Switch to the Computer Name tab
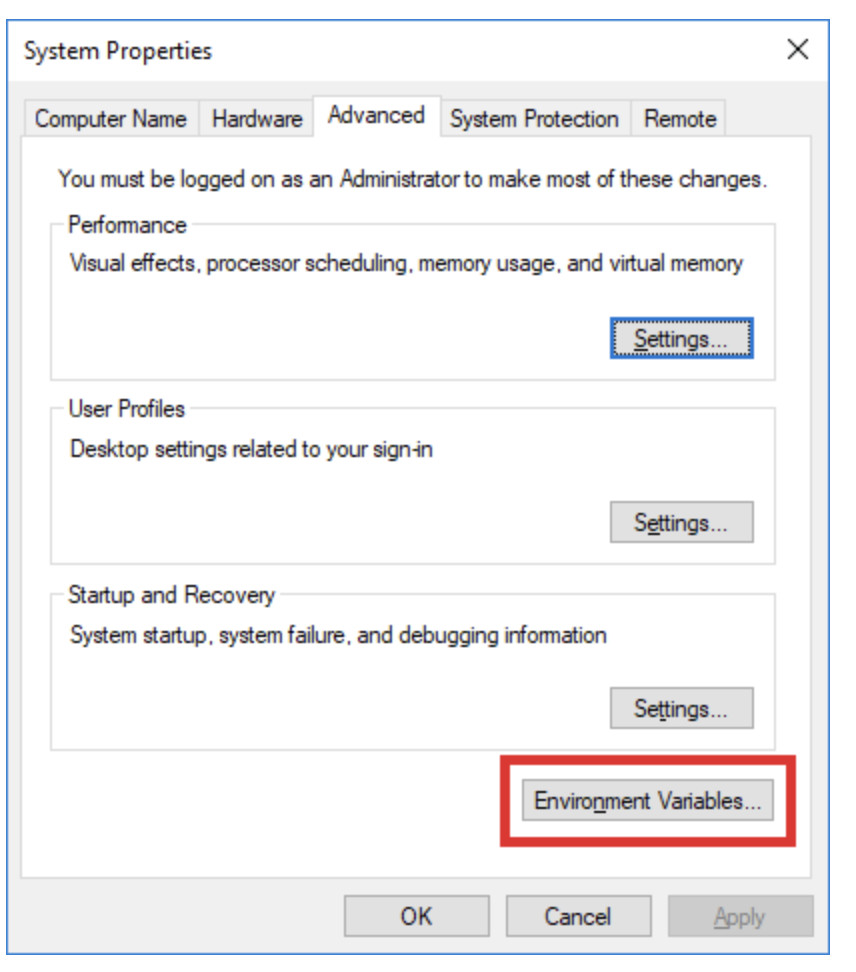856x972 pixels. 111,118
